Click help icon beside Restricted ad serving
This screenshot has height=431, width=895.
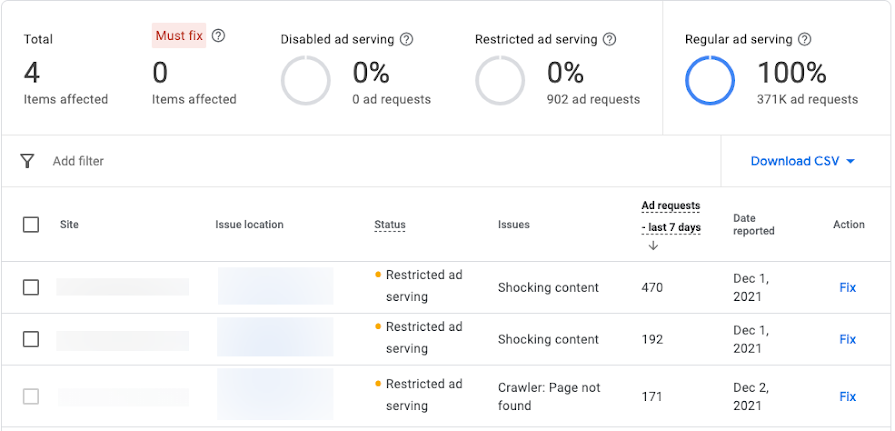point(609,40)
